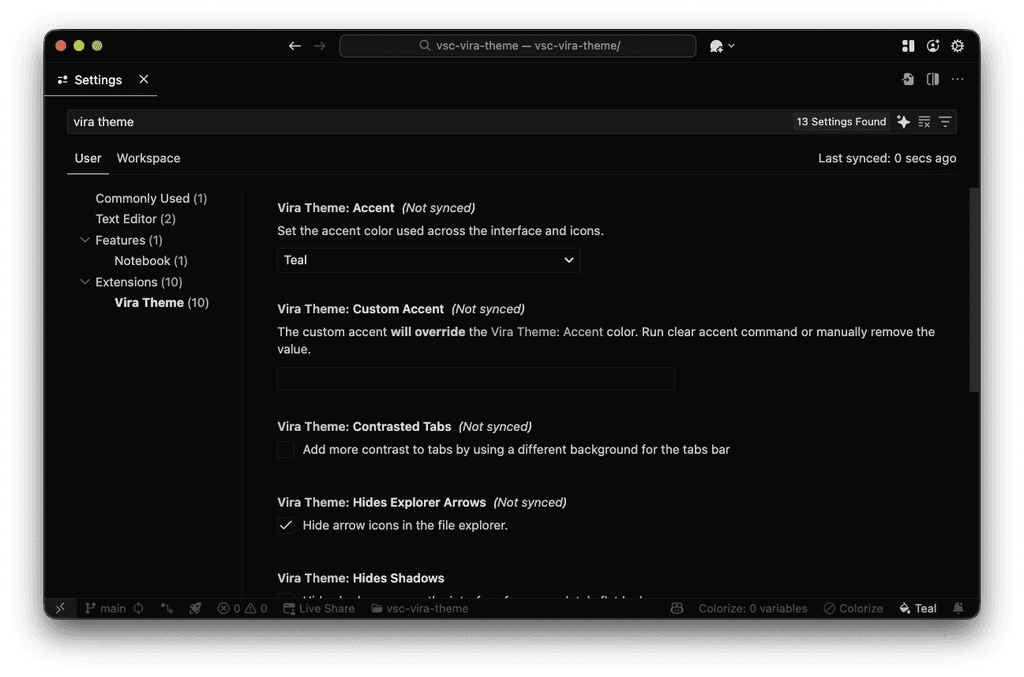Screen dimensions: 1024x677
Task: Open the More Actions ellipsis menu
Action: point(957,79)
